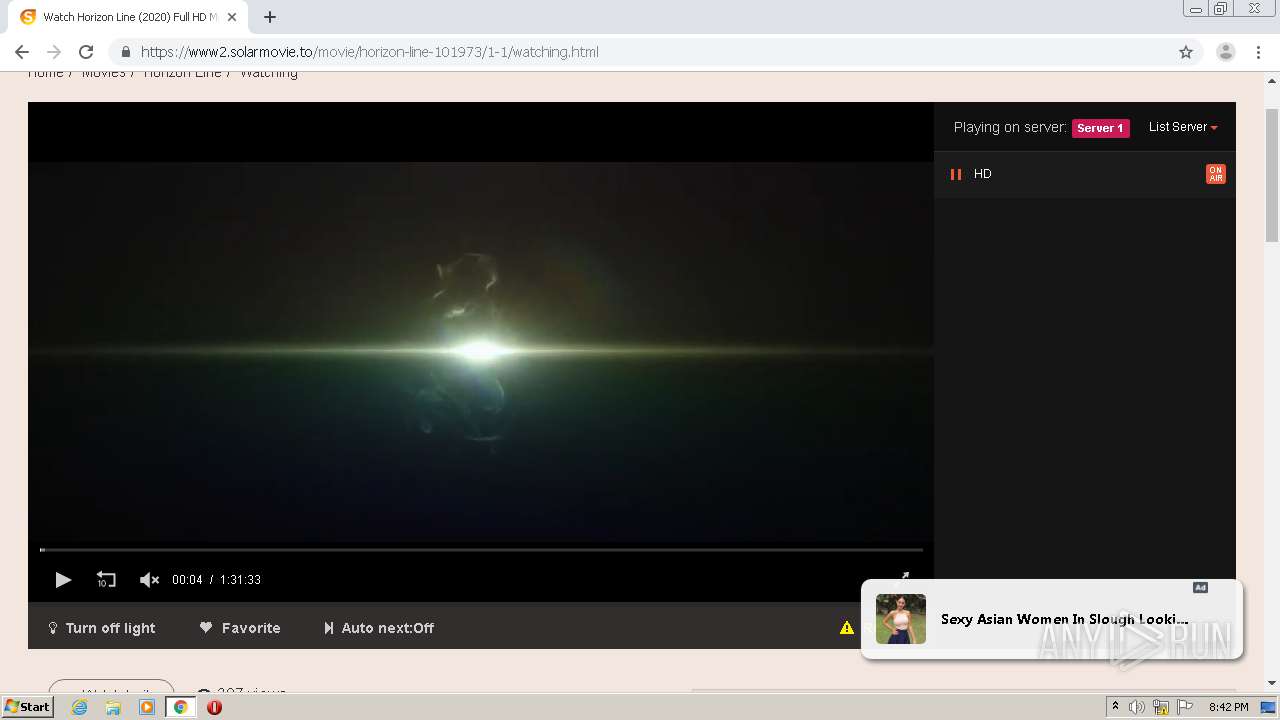Select the HD episode entry

click(1085, 174)
